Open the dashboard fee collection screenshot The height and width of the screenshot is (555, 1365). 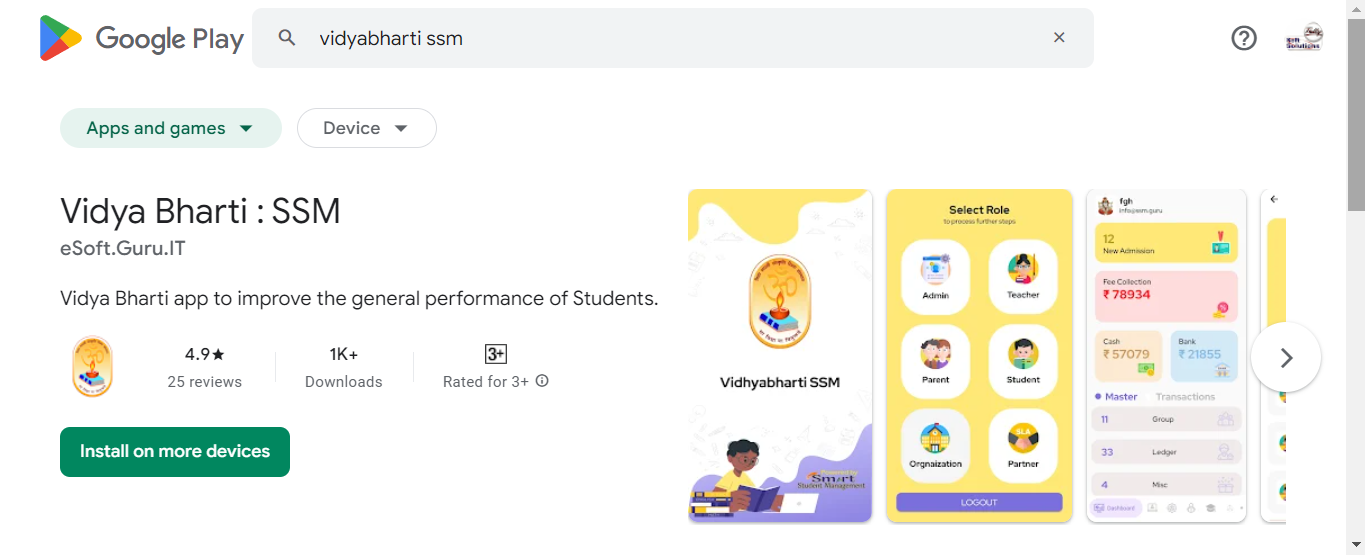click(1166, 355)
